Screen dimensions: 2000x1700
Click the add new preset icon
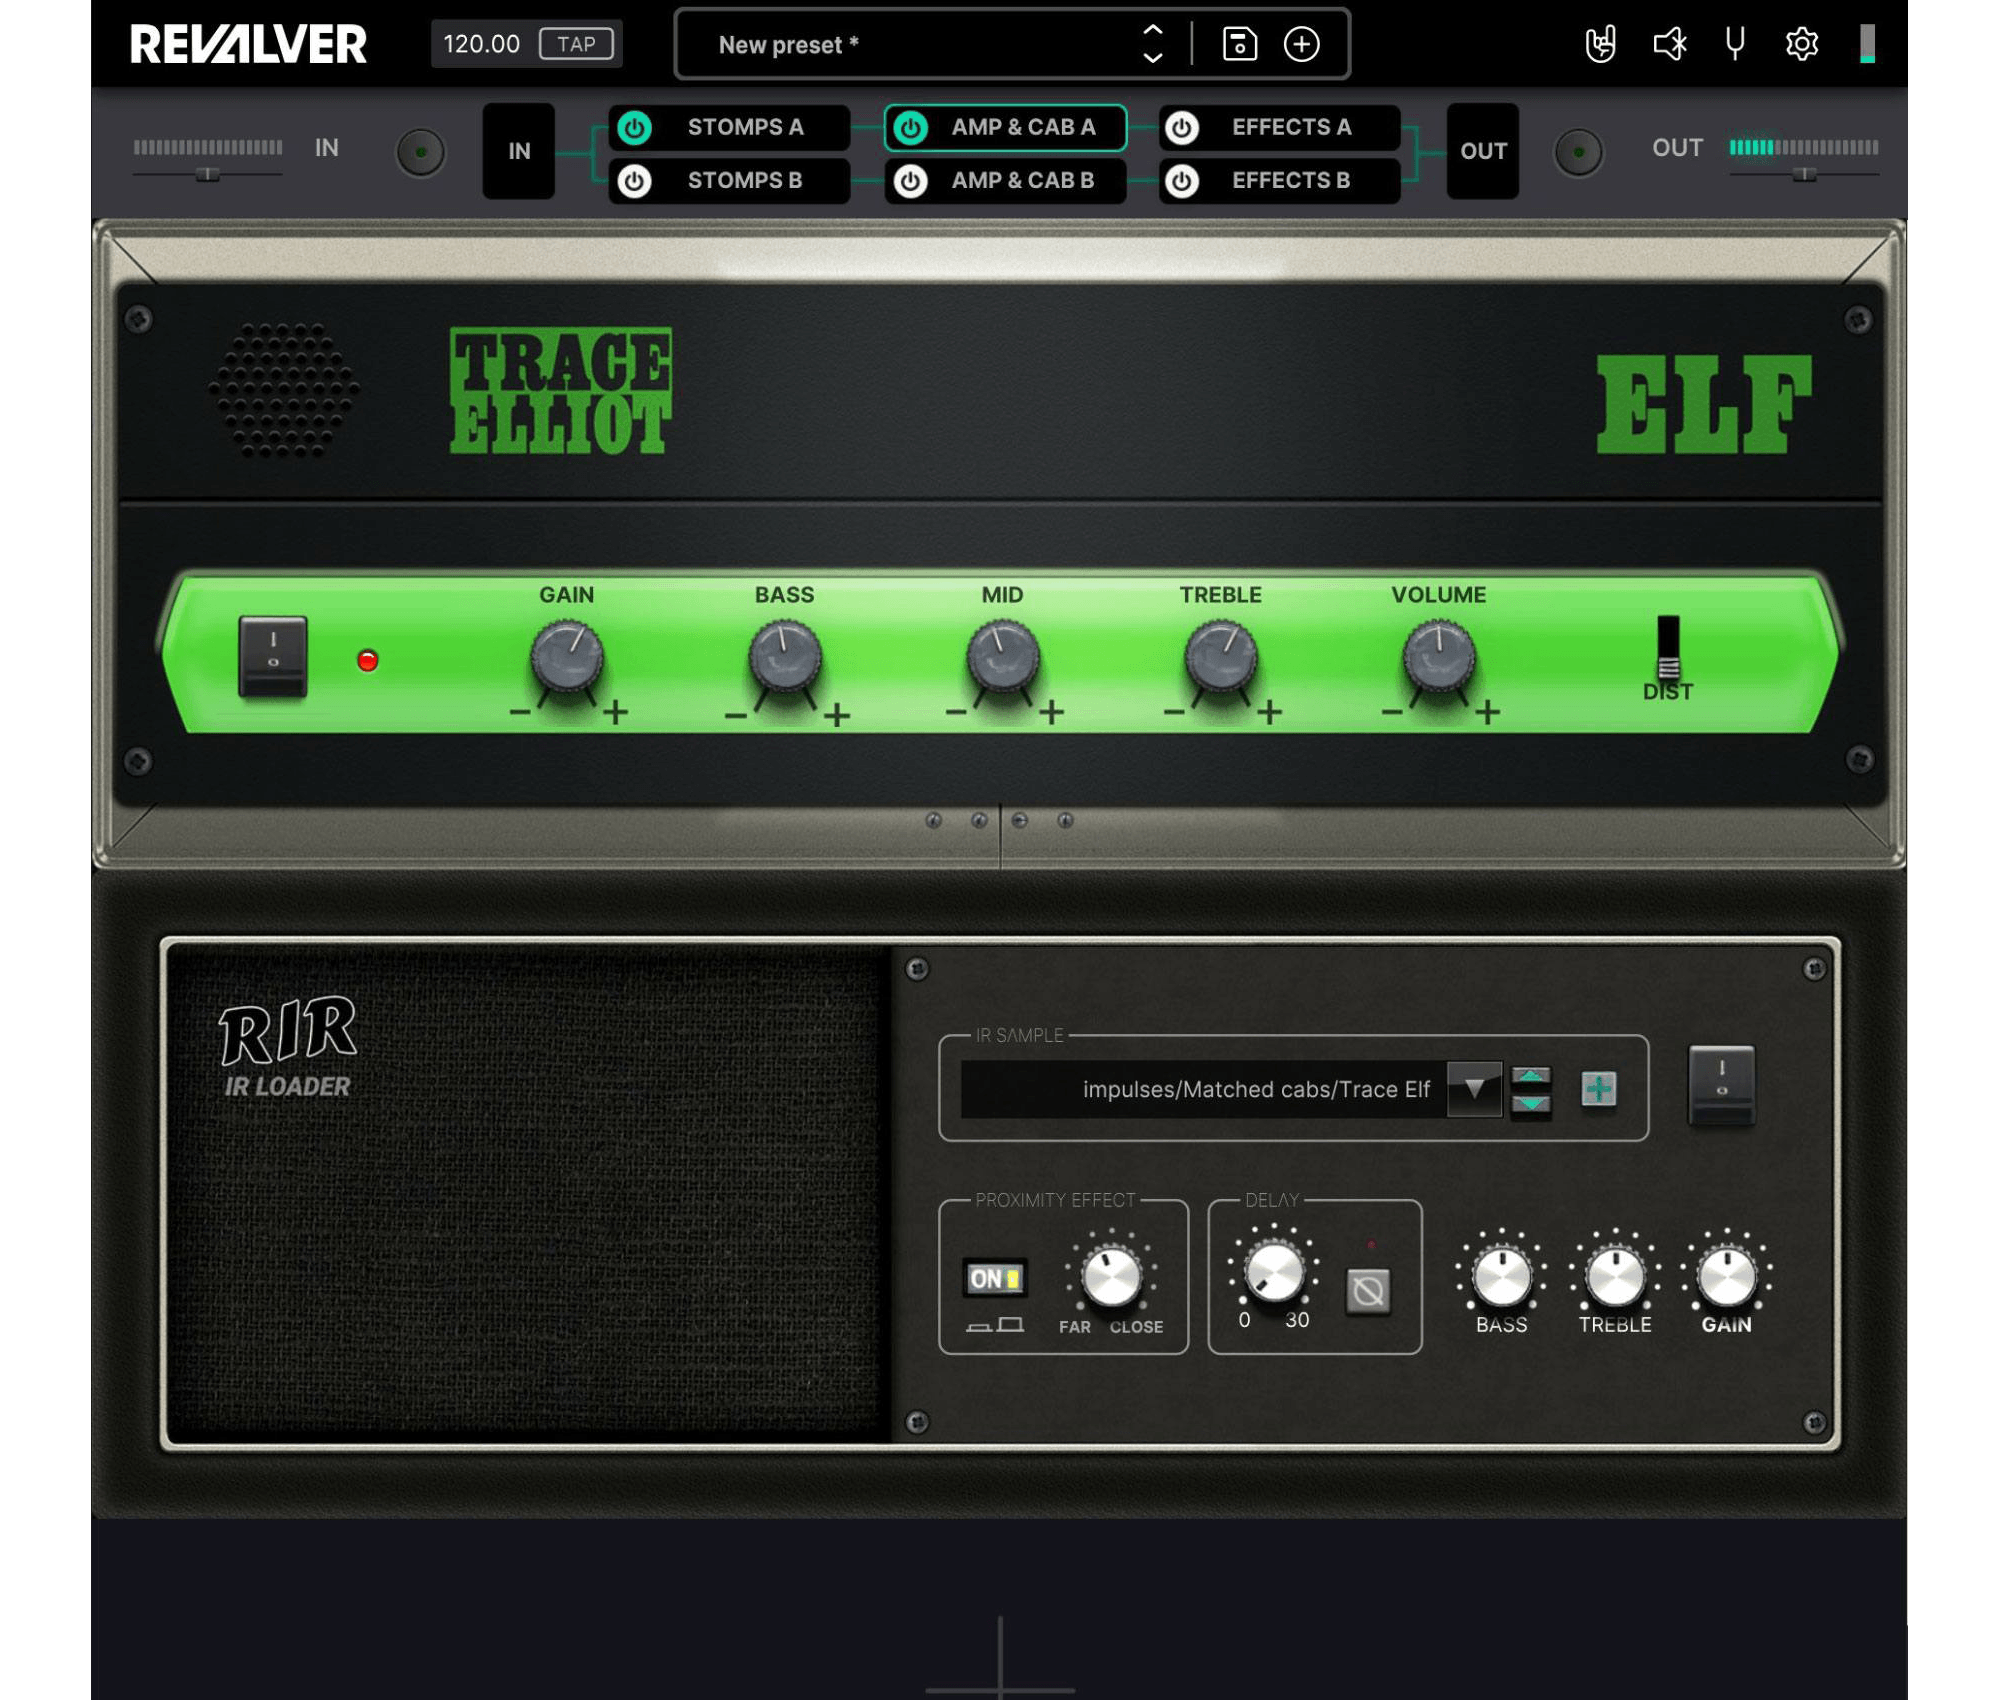click(x=1302, y=44)
